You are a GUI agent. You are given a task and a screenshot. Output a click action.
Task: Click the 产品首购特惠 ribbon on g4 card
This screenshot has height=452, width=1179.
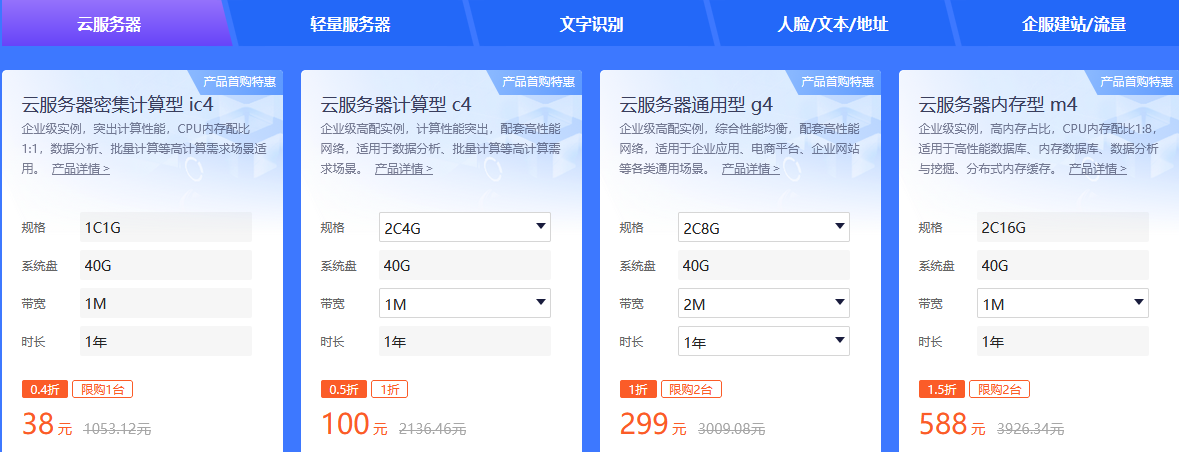click(x=836, y=81)
